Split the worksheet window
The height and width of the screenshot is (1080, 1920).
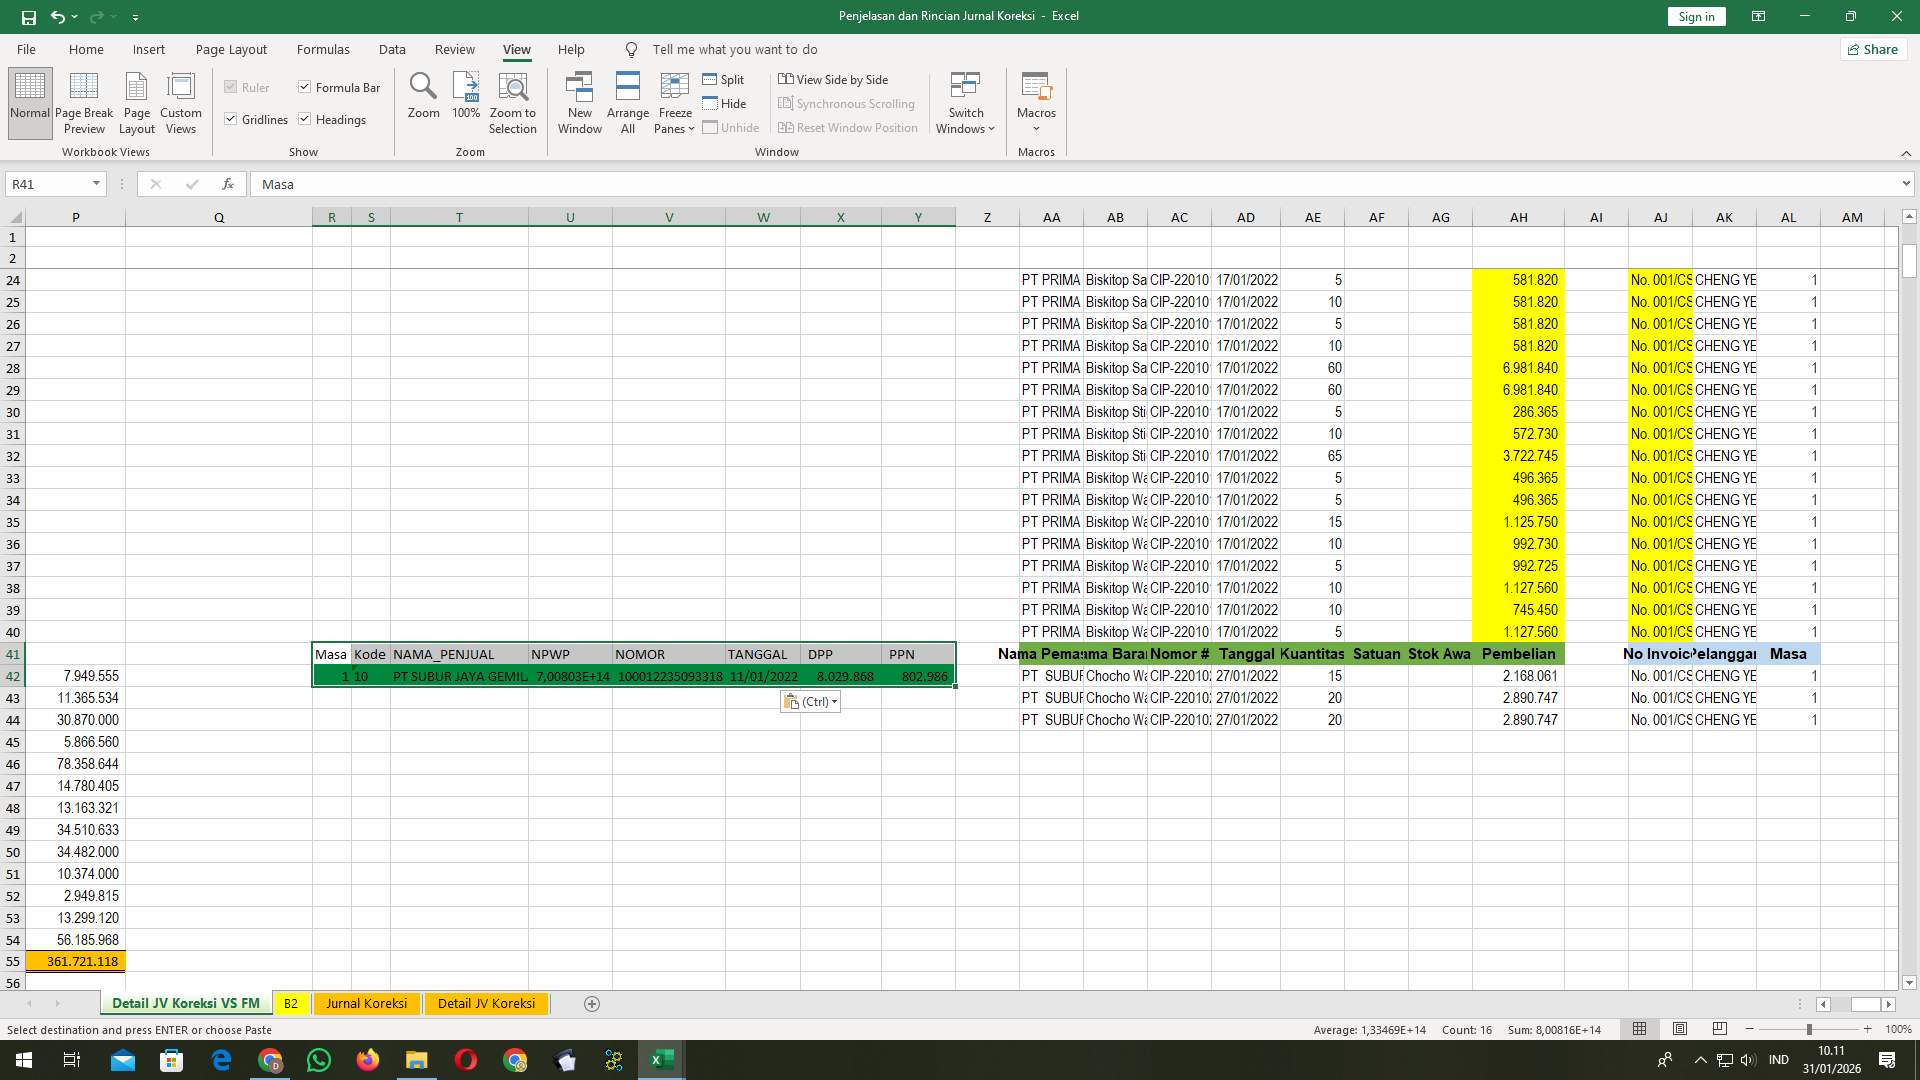click(x=725, y=79)
